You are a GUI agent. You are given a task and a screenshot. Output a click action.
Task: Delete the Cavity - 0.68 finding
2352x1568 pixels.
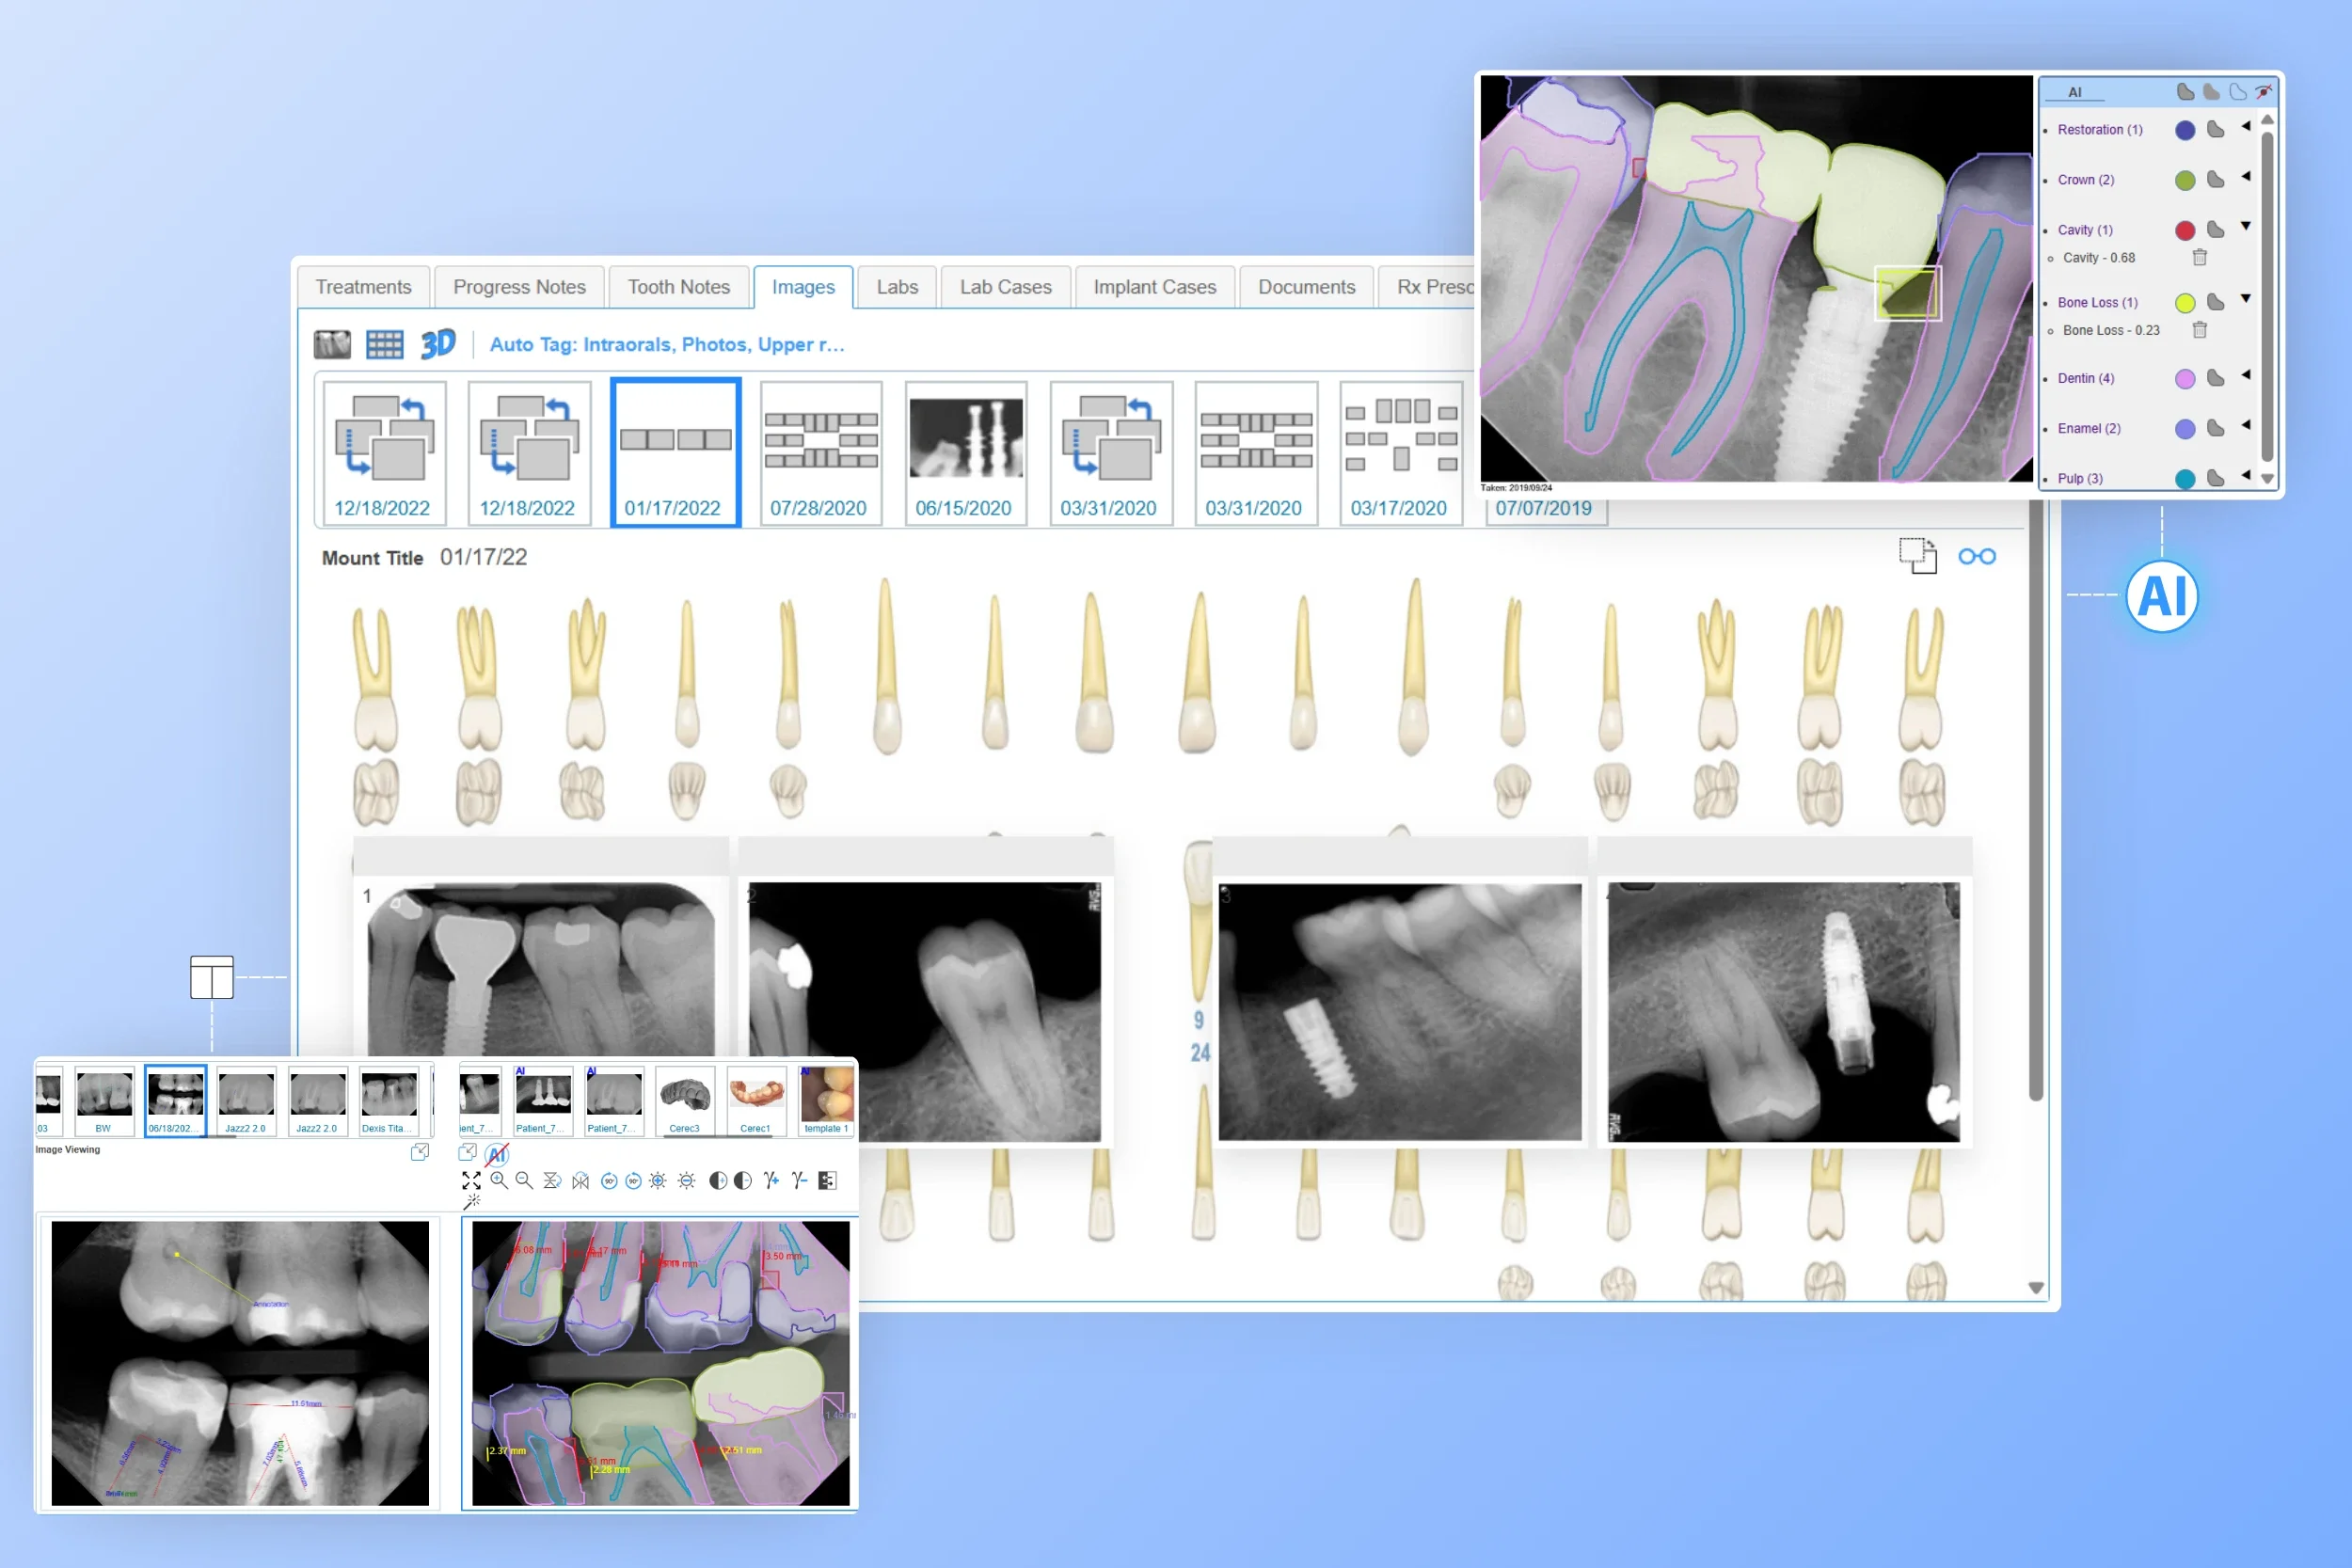pyautogui.click(x=2200, y=258)
